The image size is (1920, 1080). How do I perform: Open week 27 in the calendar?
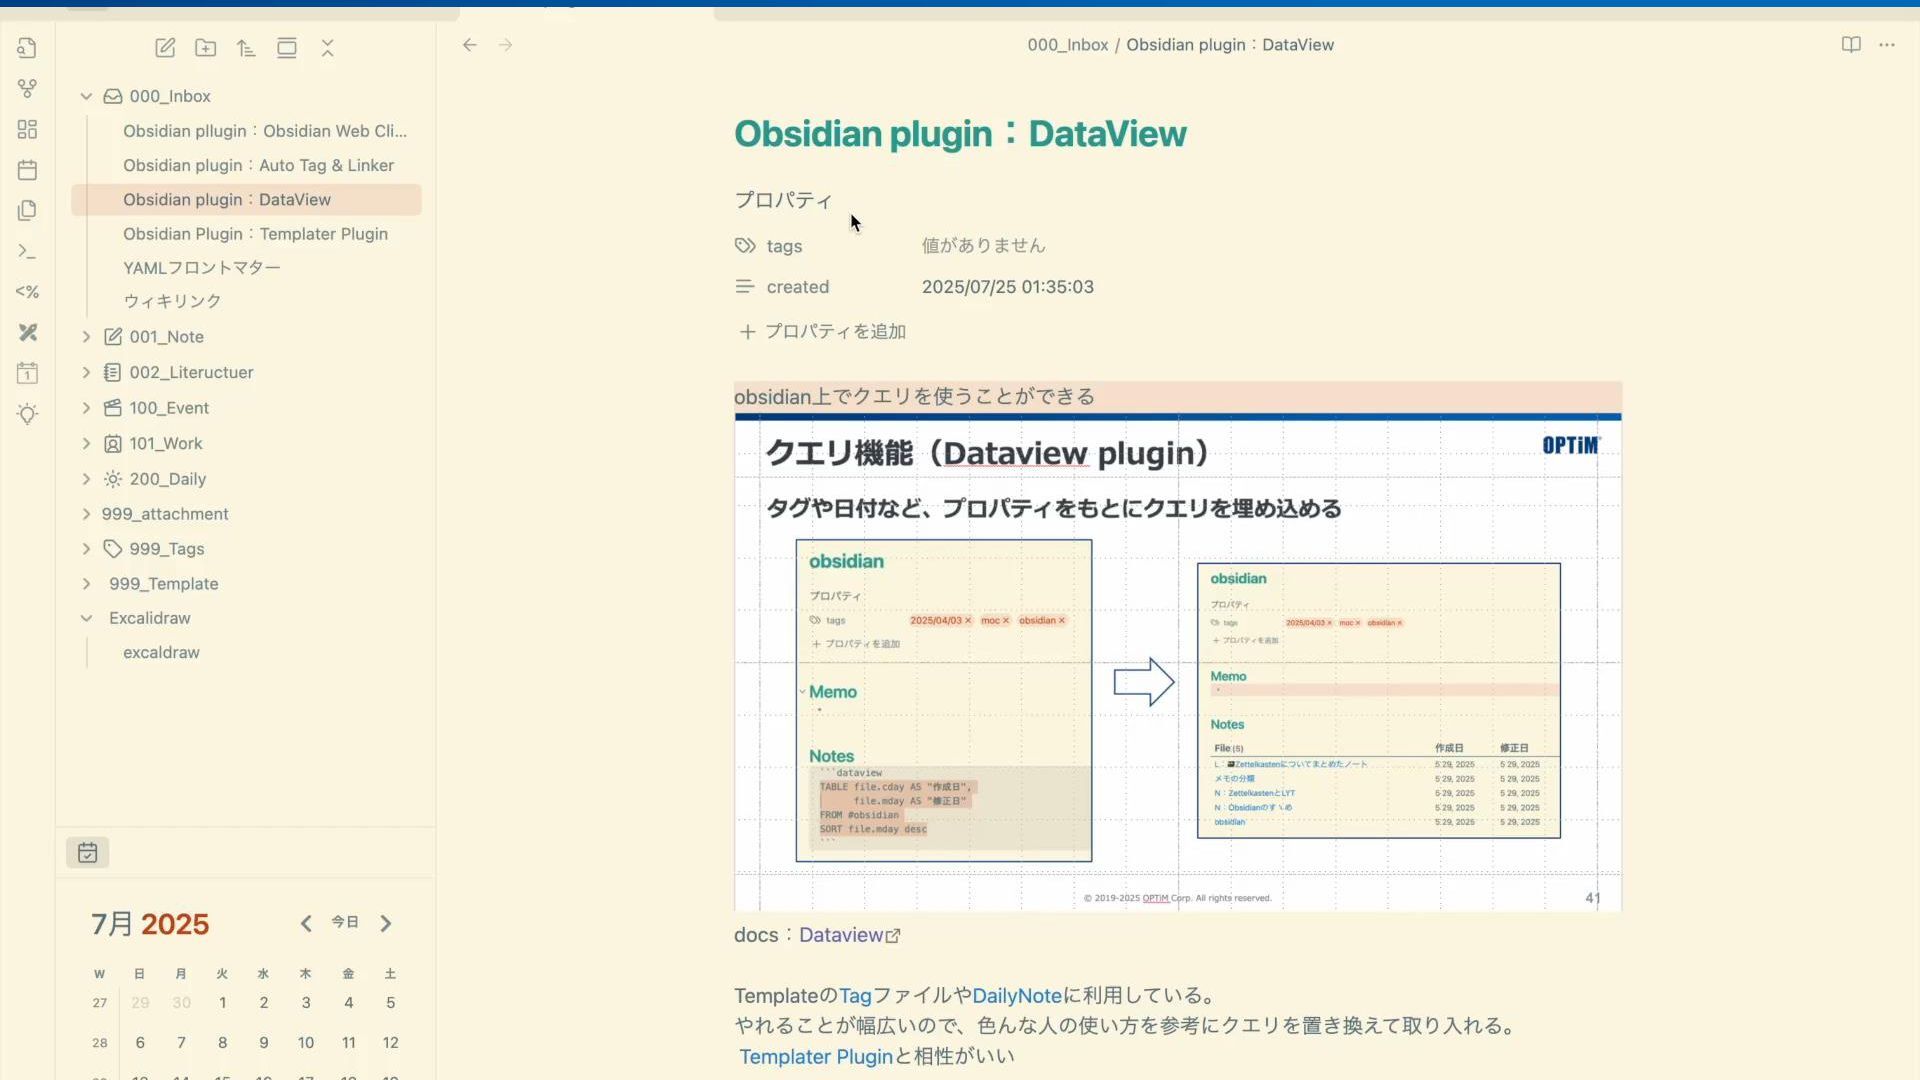coord(99,1003)
